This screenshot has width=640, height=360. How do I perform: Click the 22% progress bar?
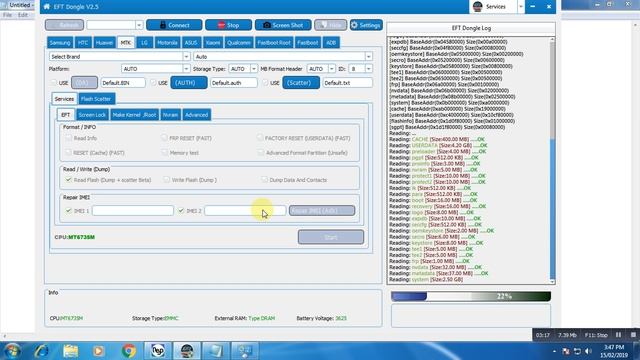point(471,296)
